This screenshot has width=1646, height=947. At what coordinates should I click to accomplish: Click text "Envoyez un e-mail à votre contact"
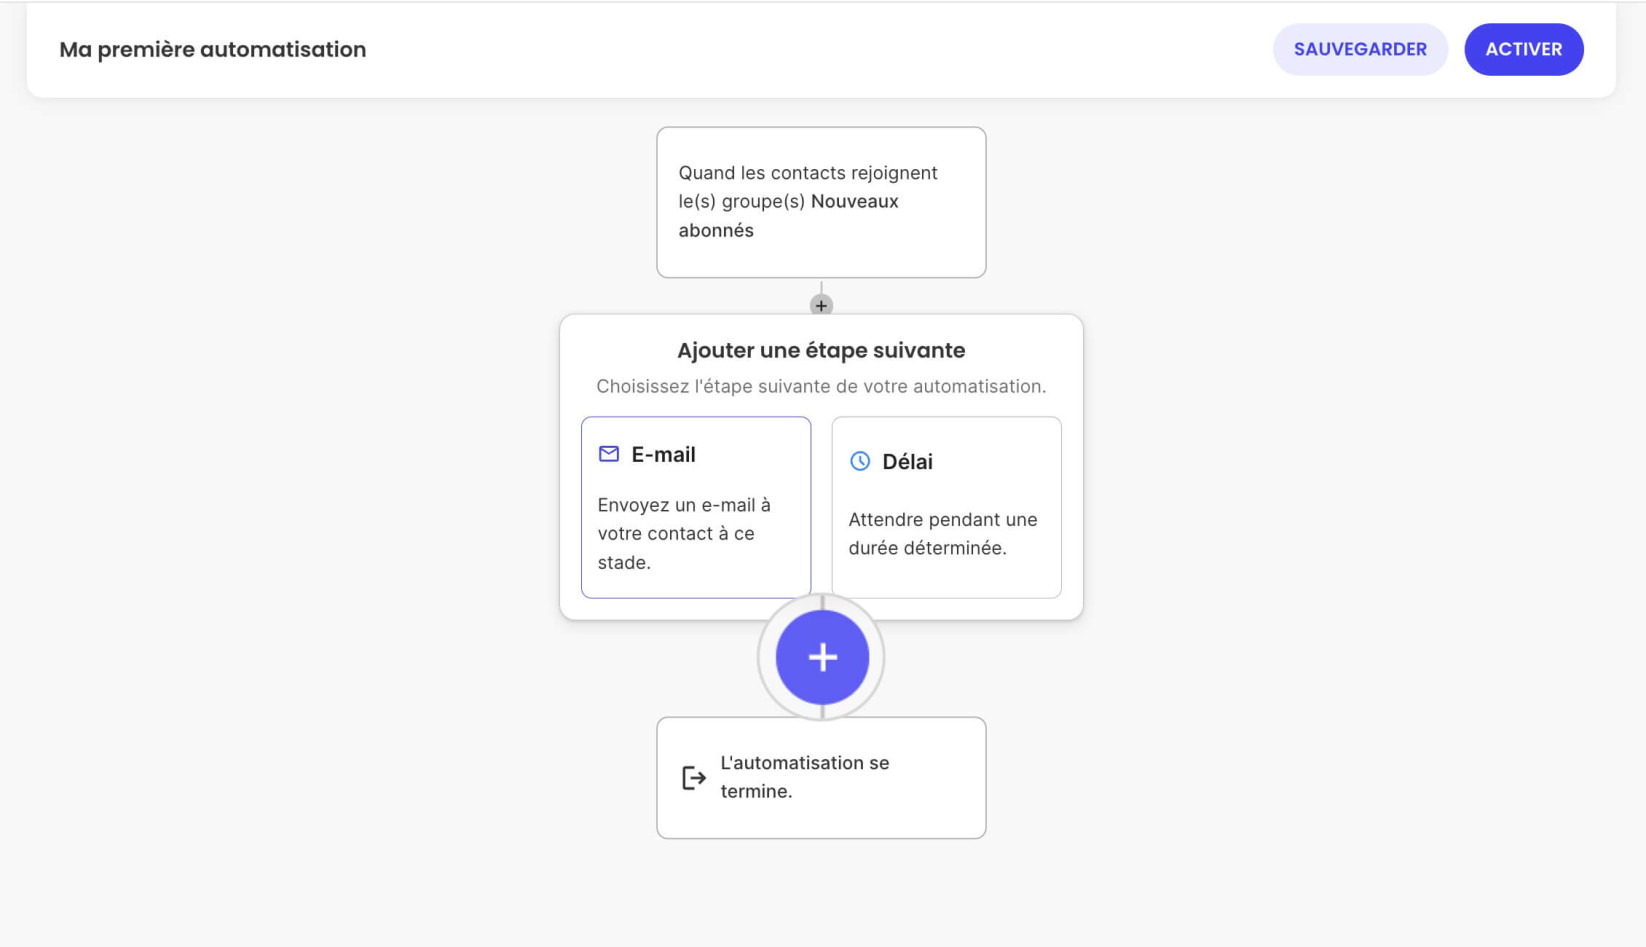coord(684,519)
